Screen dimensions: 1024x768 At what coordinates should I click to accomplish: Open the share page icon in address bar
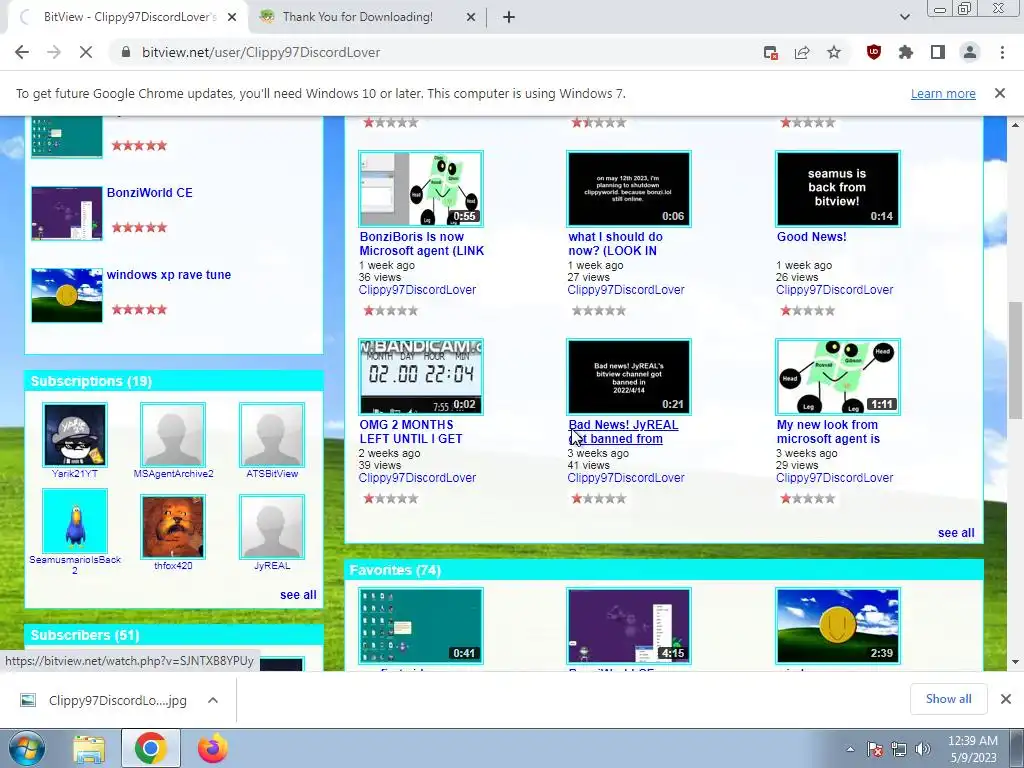pos(802,53)
